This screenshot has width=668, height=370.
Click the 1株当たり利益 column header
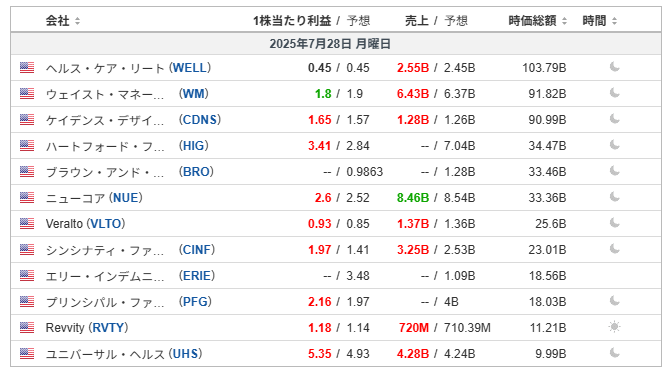tap(292, 20)
